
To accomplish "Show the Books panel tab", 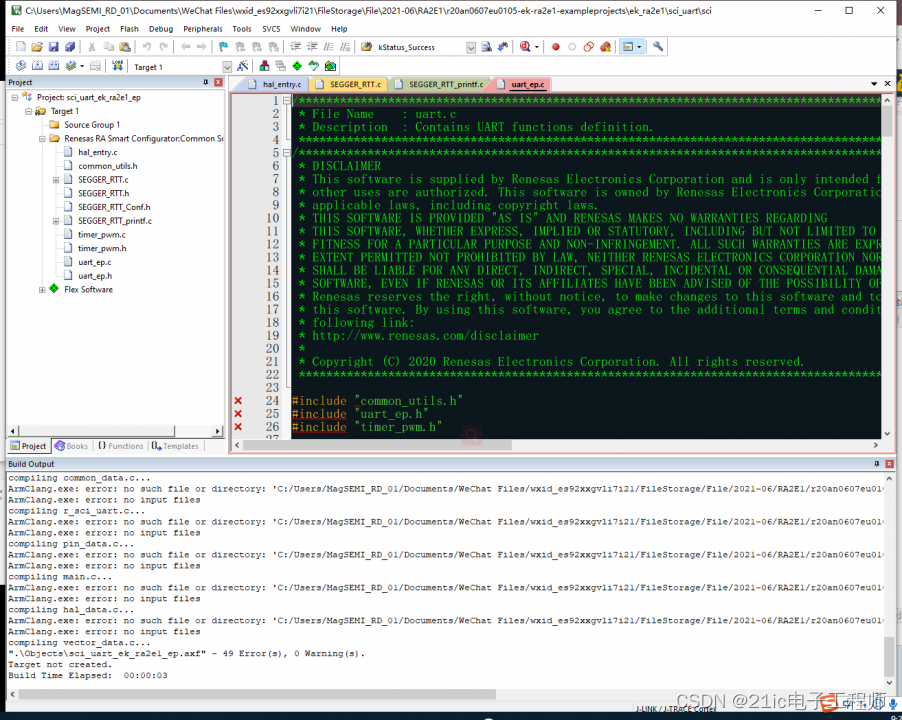I will [x=71, y=446].
